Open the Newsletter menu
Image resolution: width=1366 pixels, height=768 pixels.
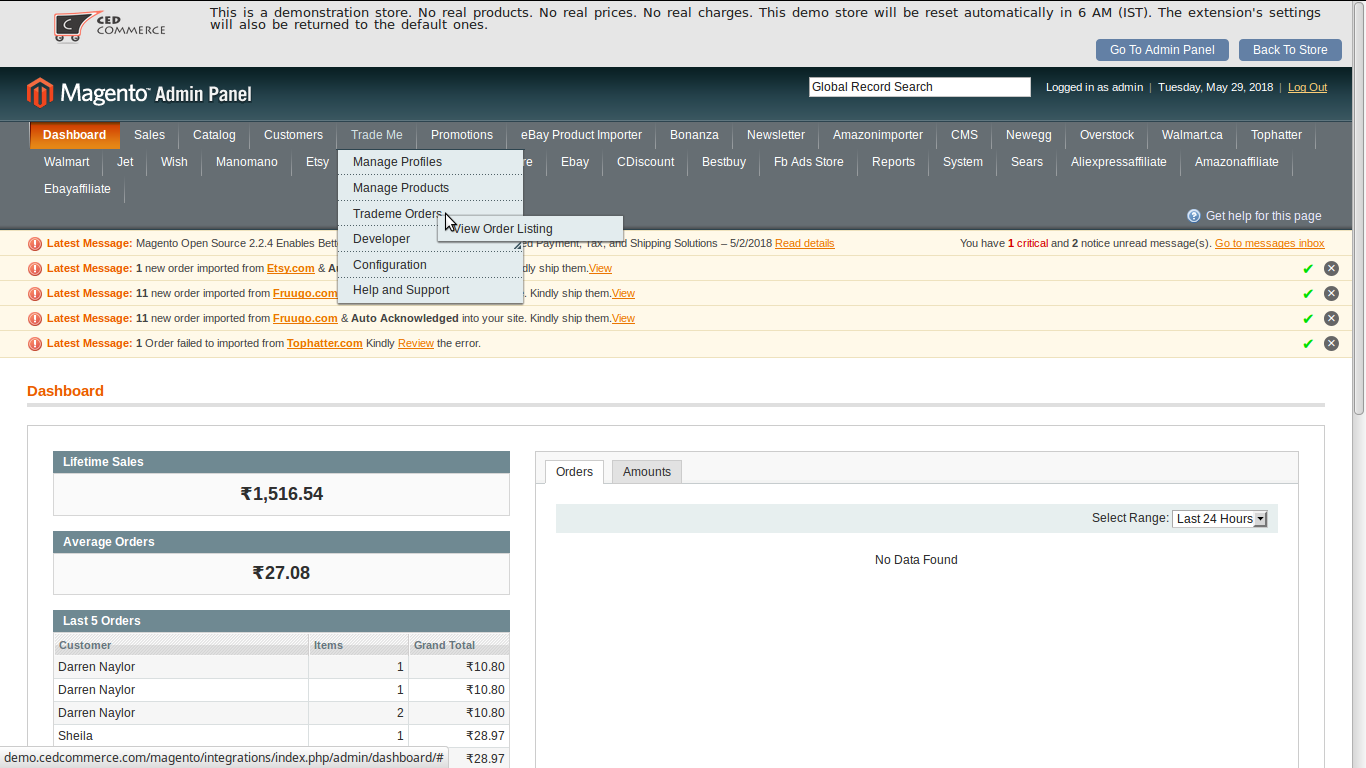click(x=776, y=135)
